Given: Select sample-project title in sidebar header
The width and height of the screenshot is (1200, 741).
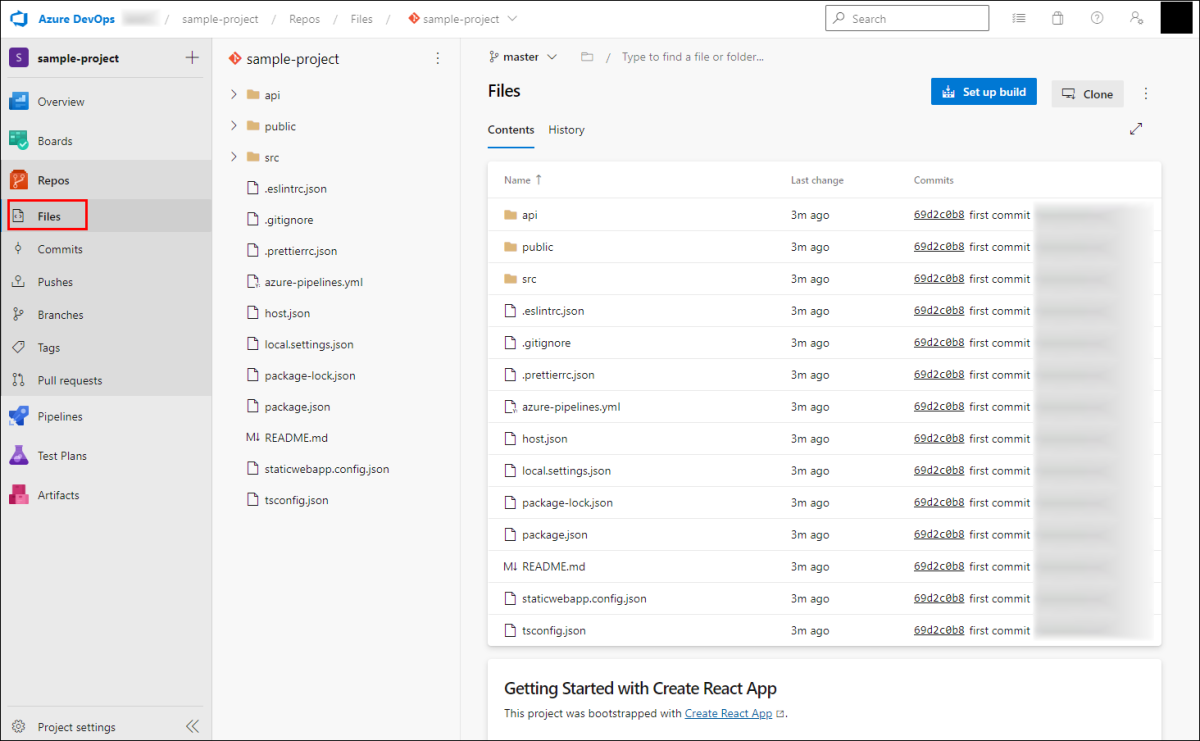Looking at the screenshot, I should tap(78, 58).
